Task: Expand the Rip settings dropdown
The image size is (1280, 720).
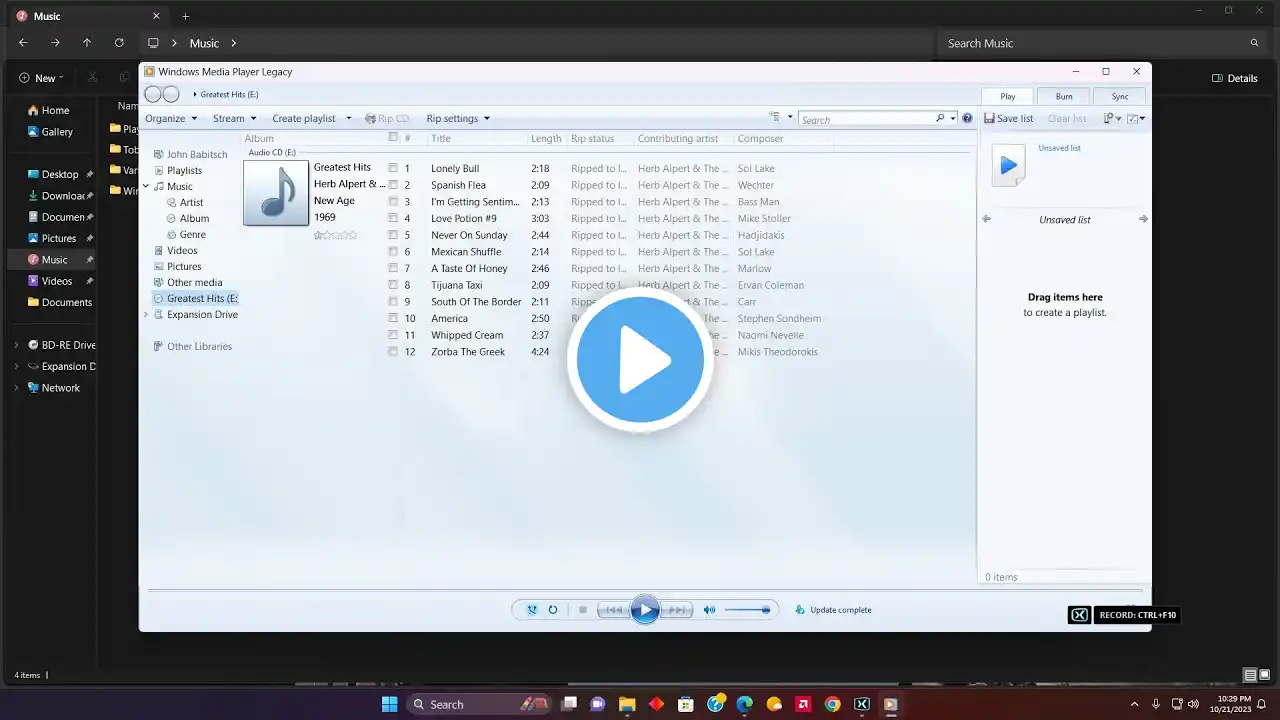Action: (x=458, y=118)
